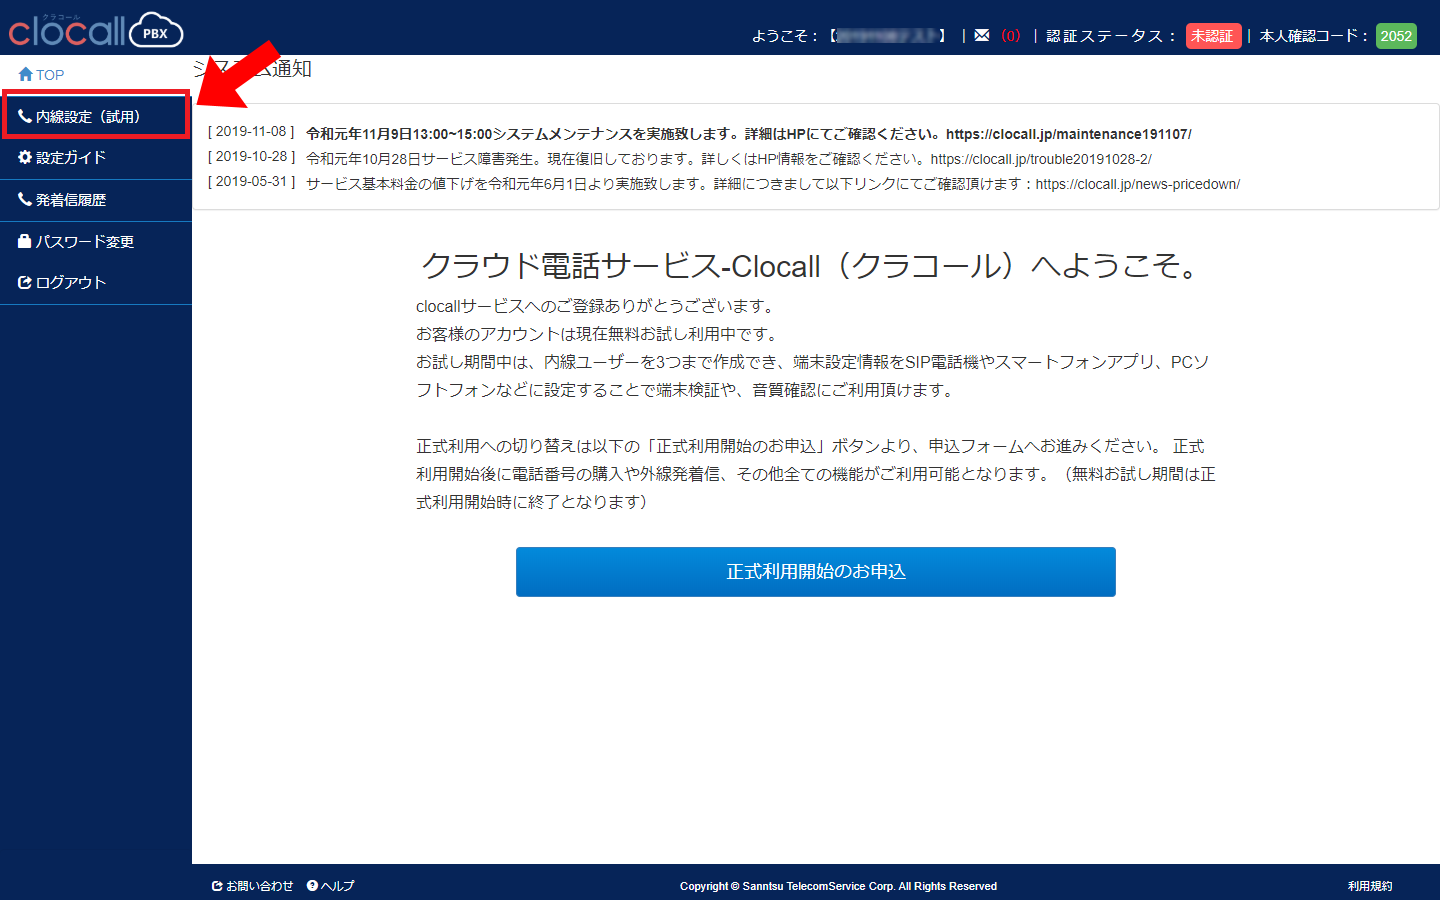
Task: Click the Clocall PBX logo
Action: click(96, 30)
